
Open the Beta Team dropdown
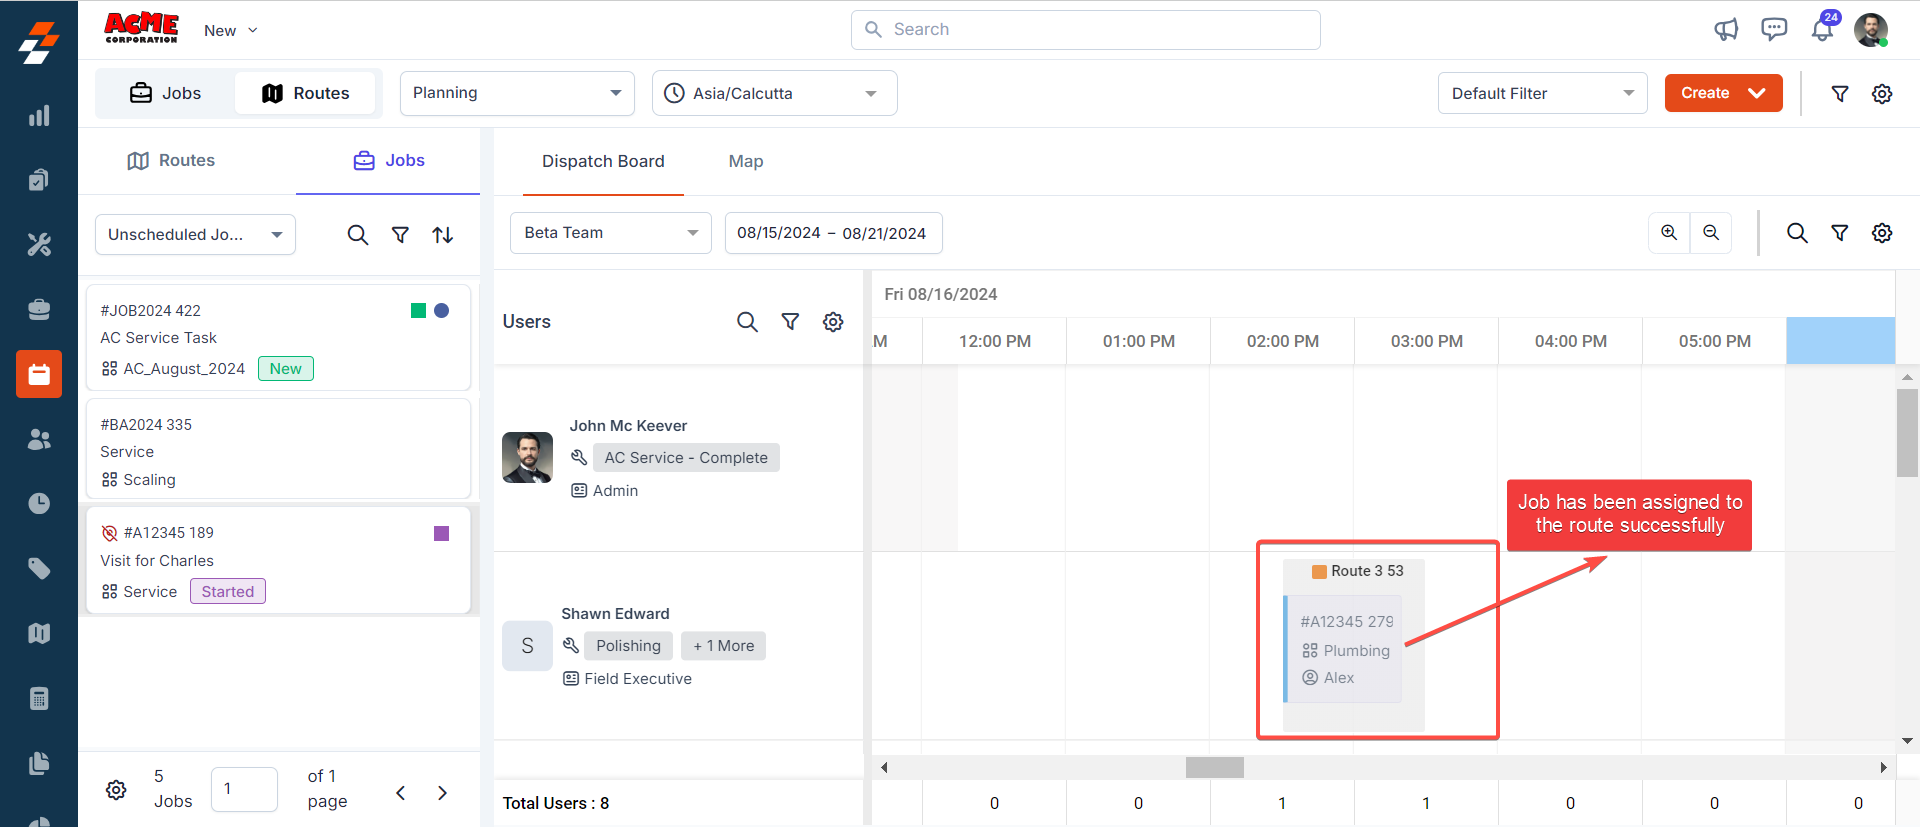[610, 233]
